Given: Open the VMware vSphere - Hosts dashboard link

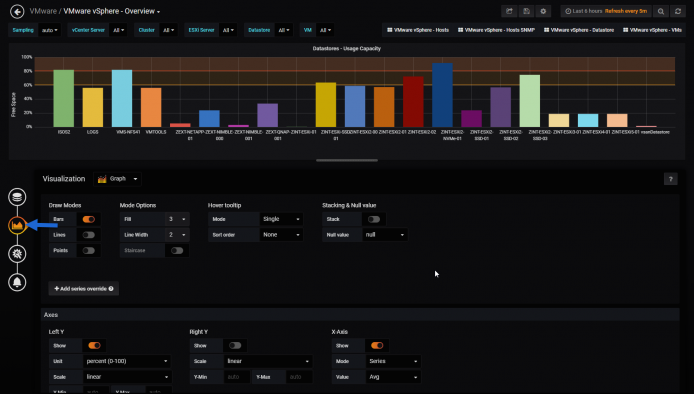Looking at the screenshot, I should [x=418, y=30].
